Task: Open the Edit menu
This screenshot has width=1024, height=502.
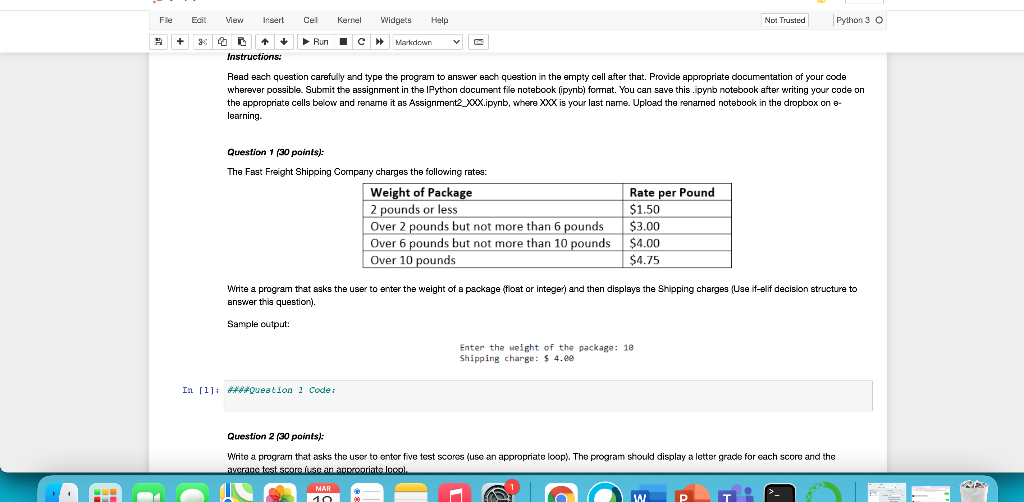Action: click(x=199, y=20)
